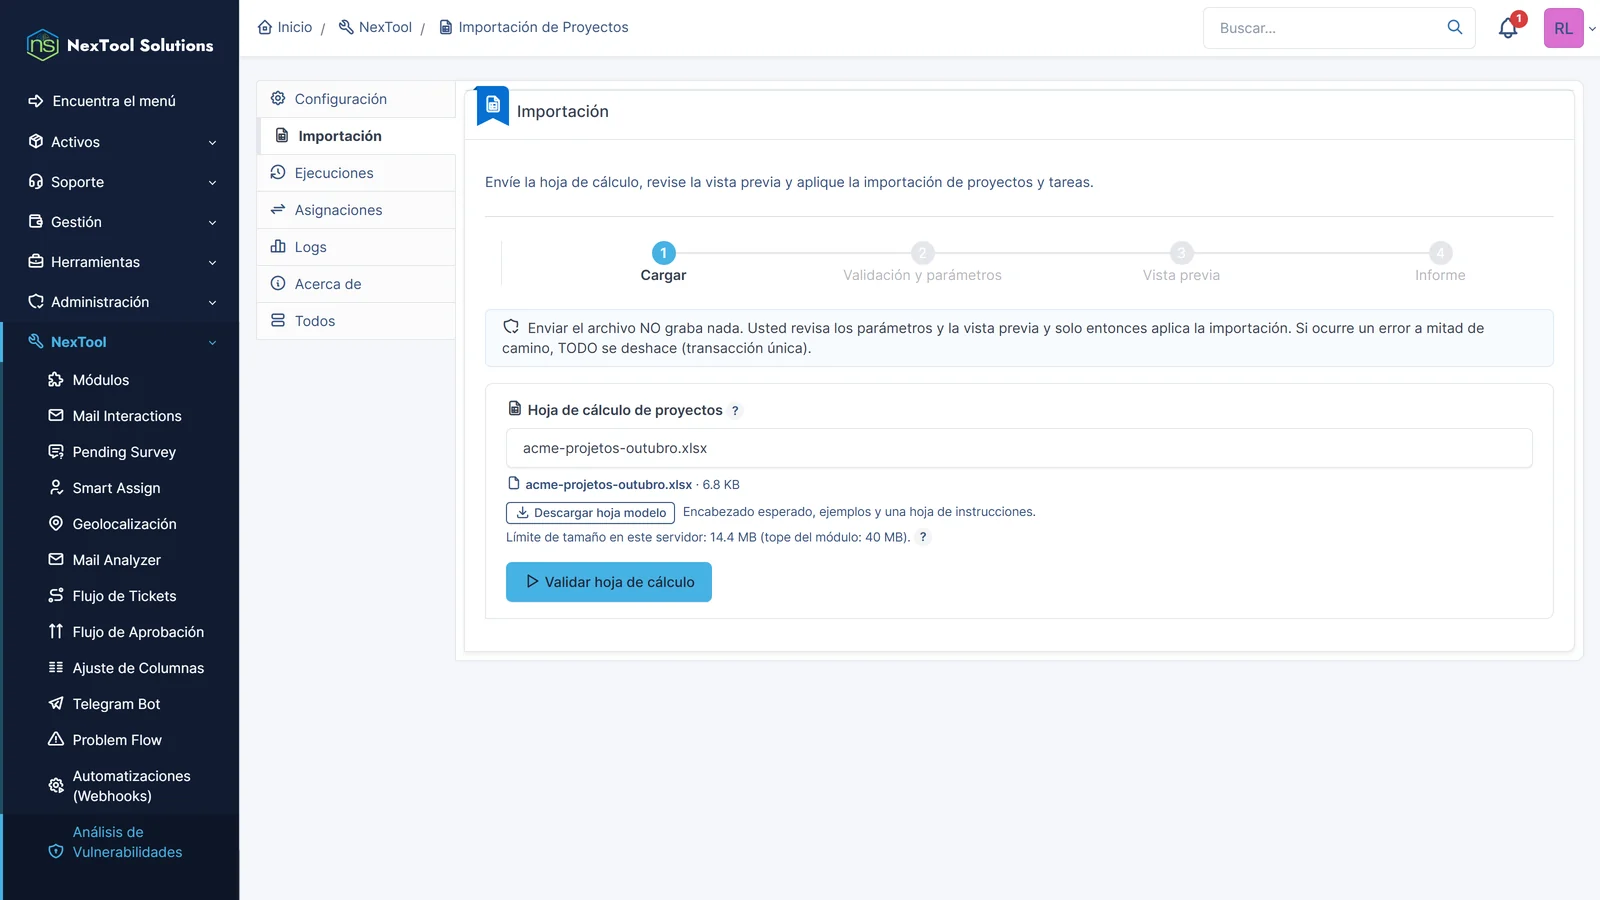
Task: Open Flujo de Tickets in sidebar
Action: point(124,596)
